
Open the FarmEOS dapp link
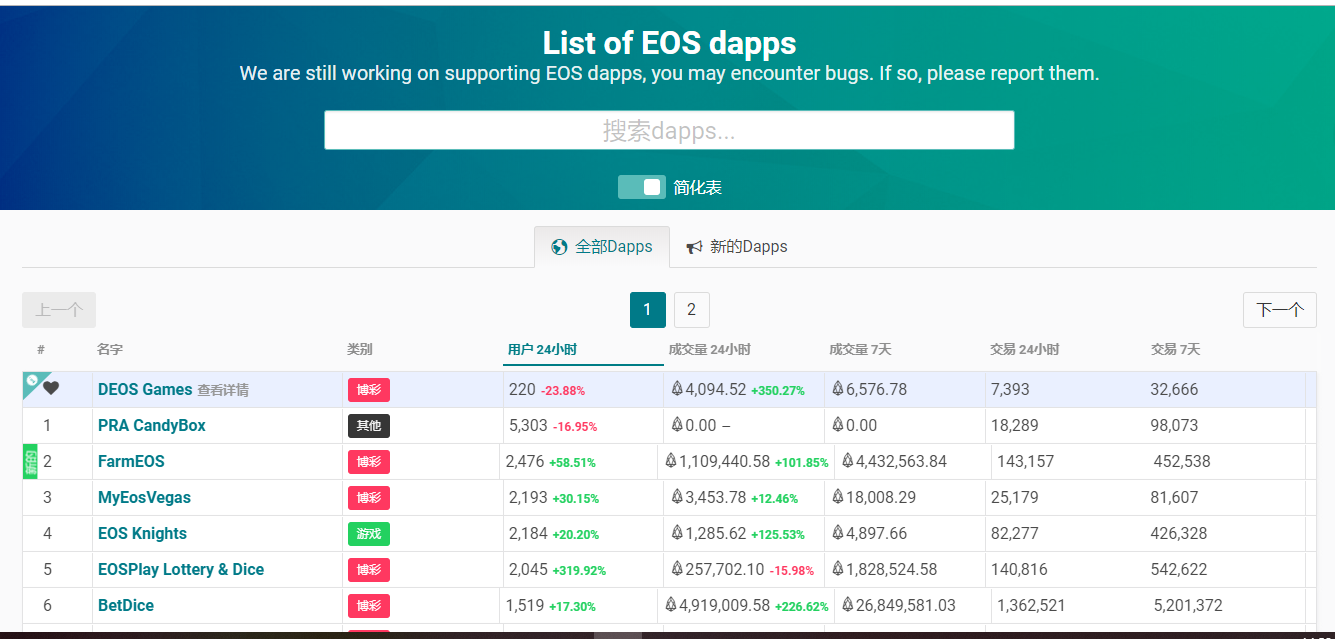pyautogui.click(x=131, y=461)
